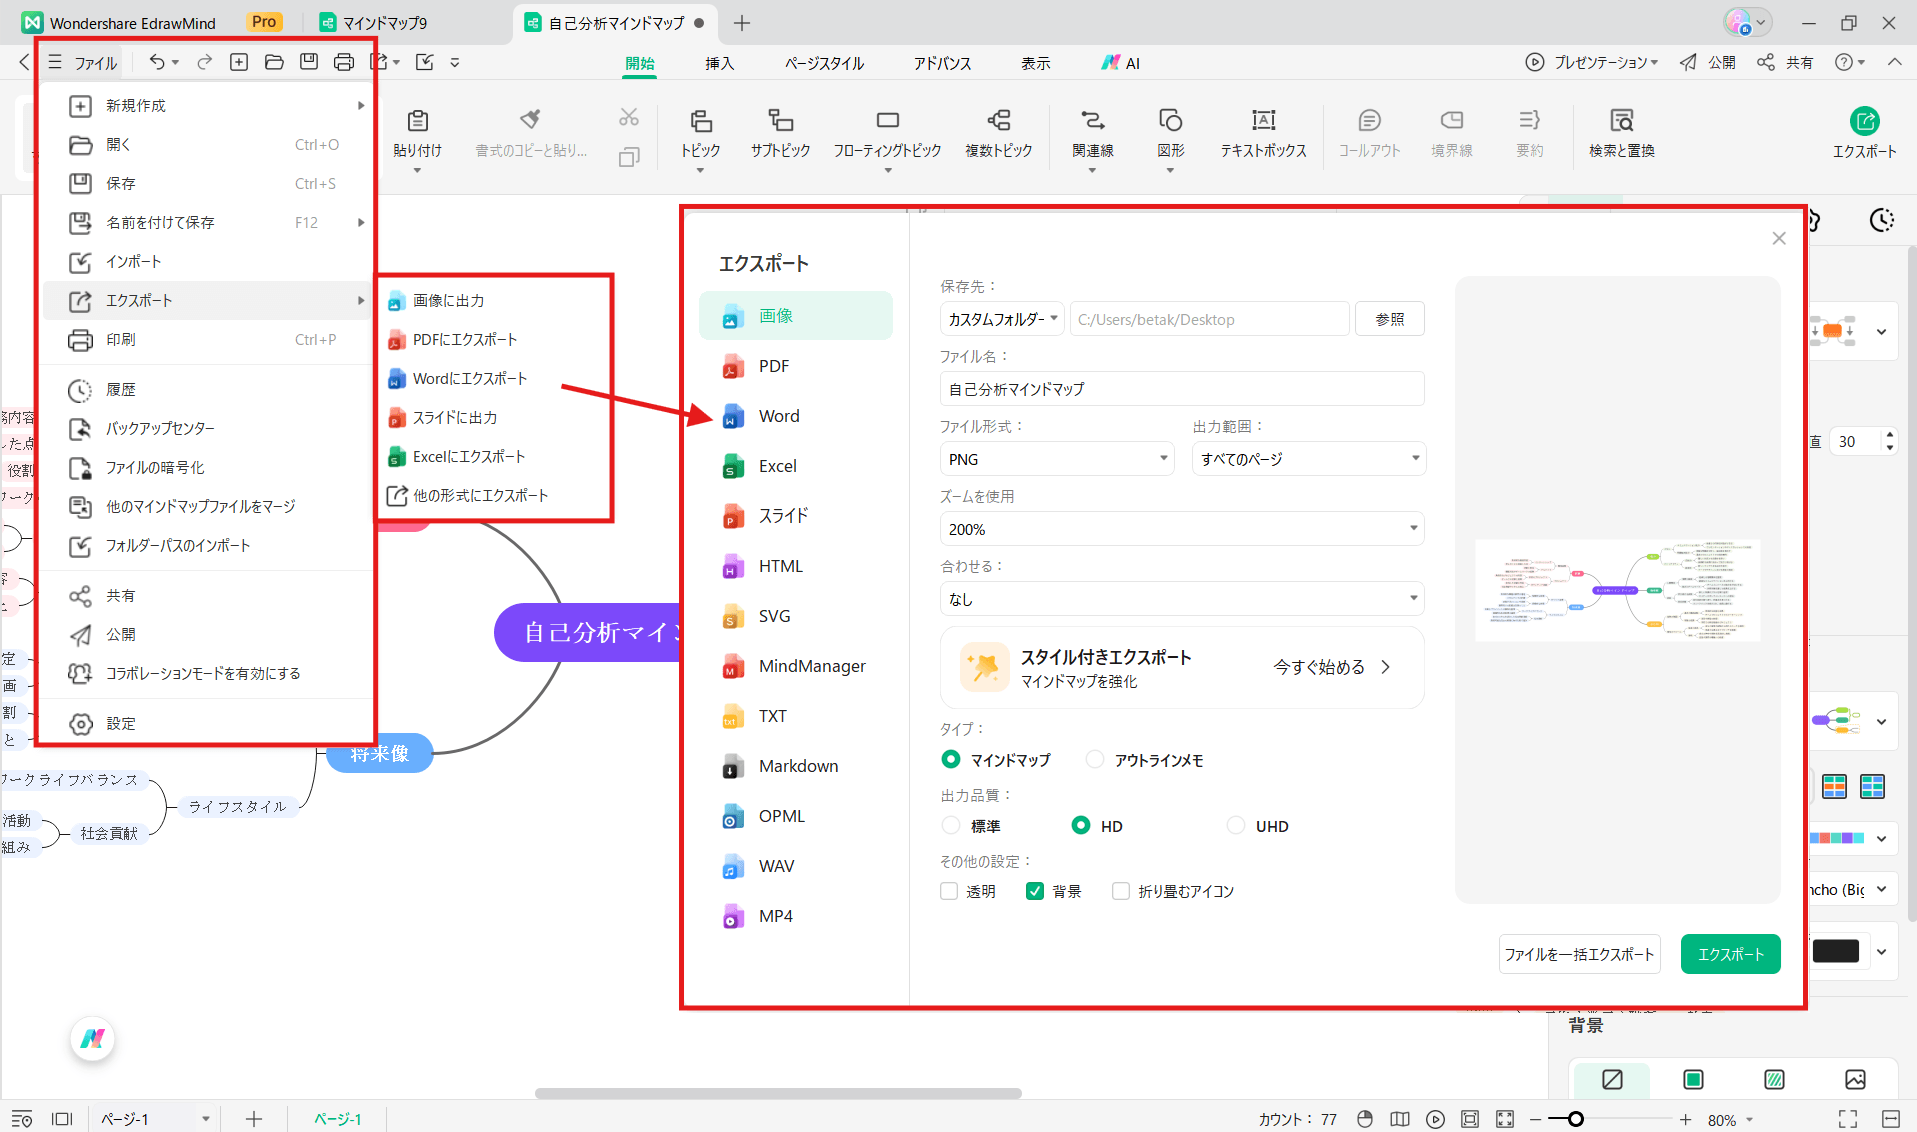Click the 共有 share button at top
Image resolution: width=1917 pixels, height=1132 pixels.
tap(1785, 62)
